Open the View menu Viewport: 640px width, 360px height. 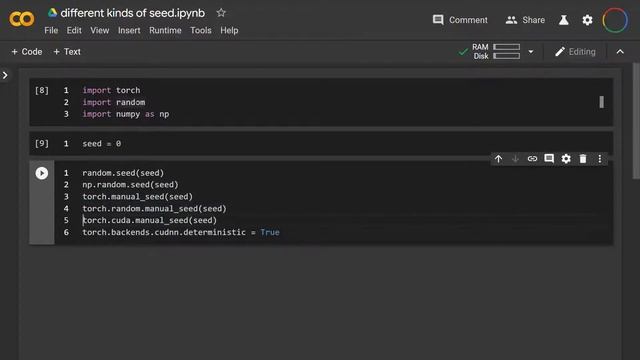[x=100, y=30]
